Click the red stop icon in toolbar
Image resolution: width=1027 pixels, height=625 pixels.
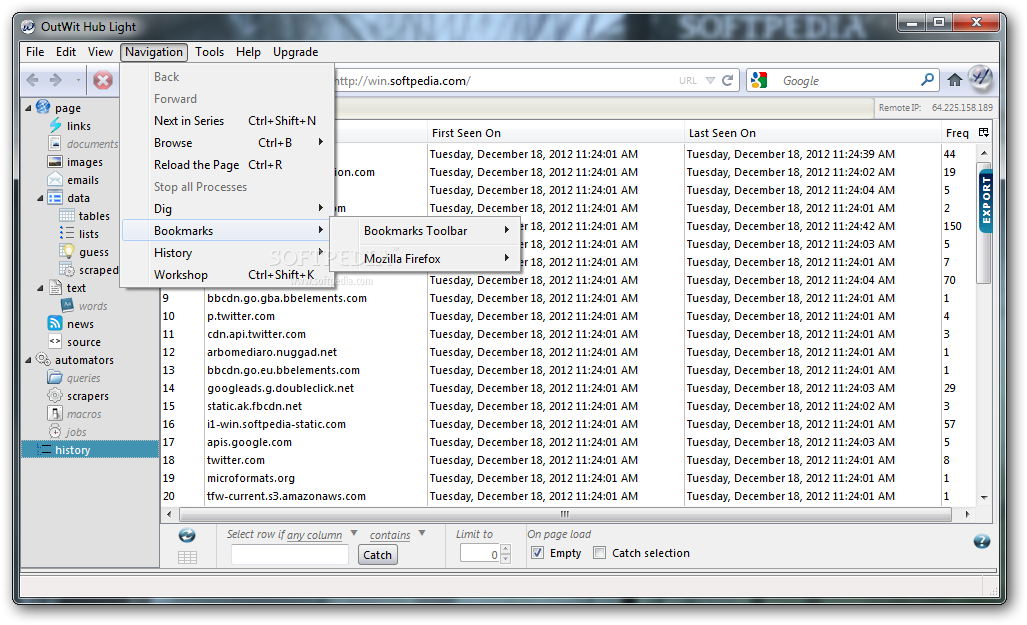(x=103, y=81)
